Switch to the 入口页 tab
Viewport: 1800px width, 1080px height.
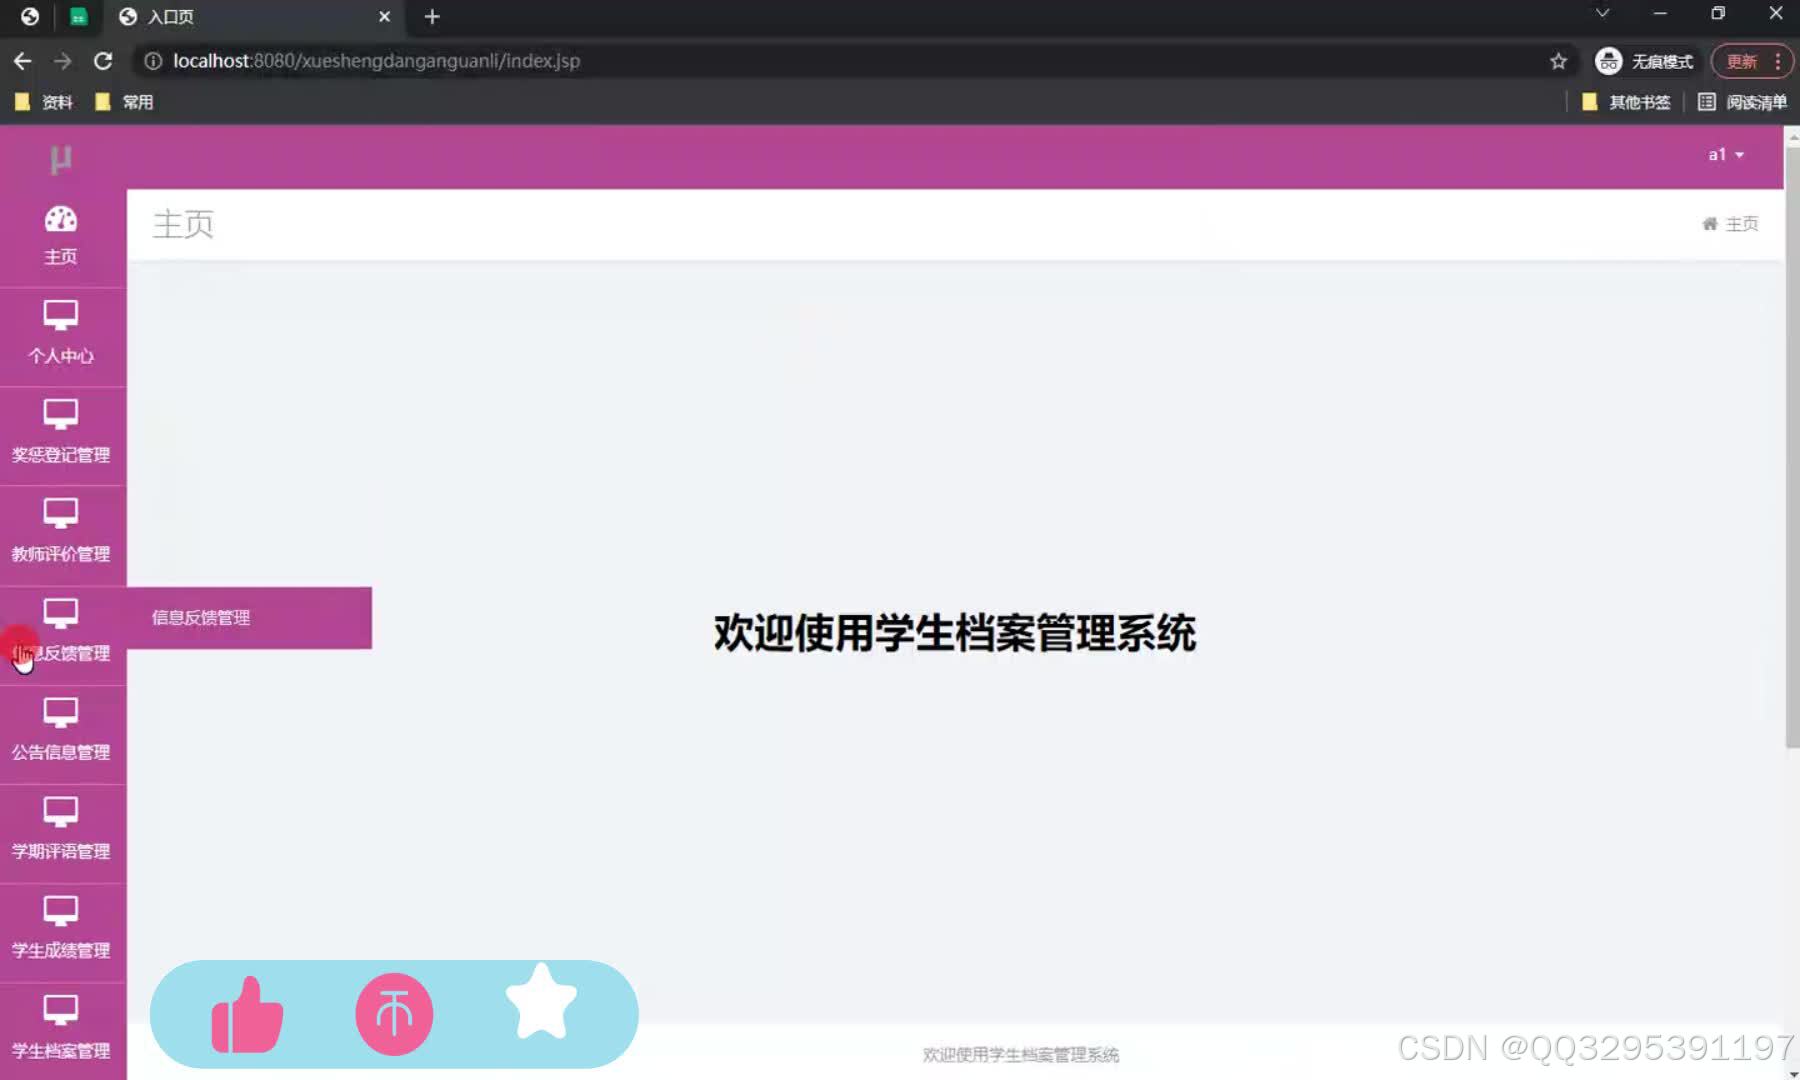(x=255, y=17)
